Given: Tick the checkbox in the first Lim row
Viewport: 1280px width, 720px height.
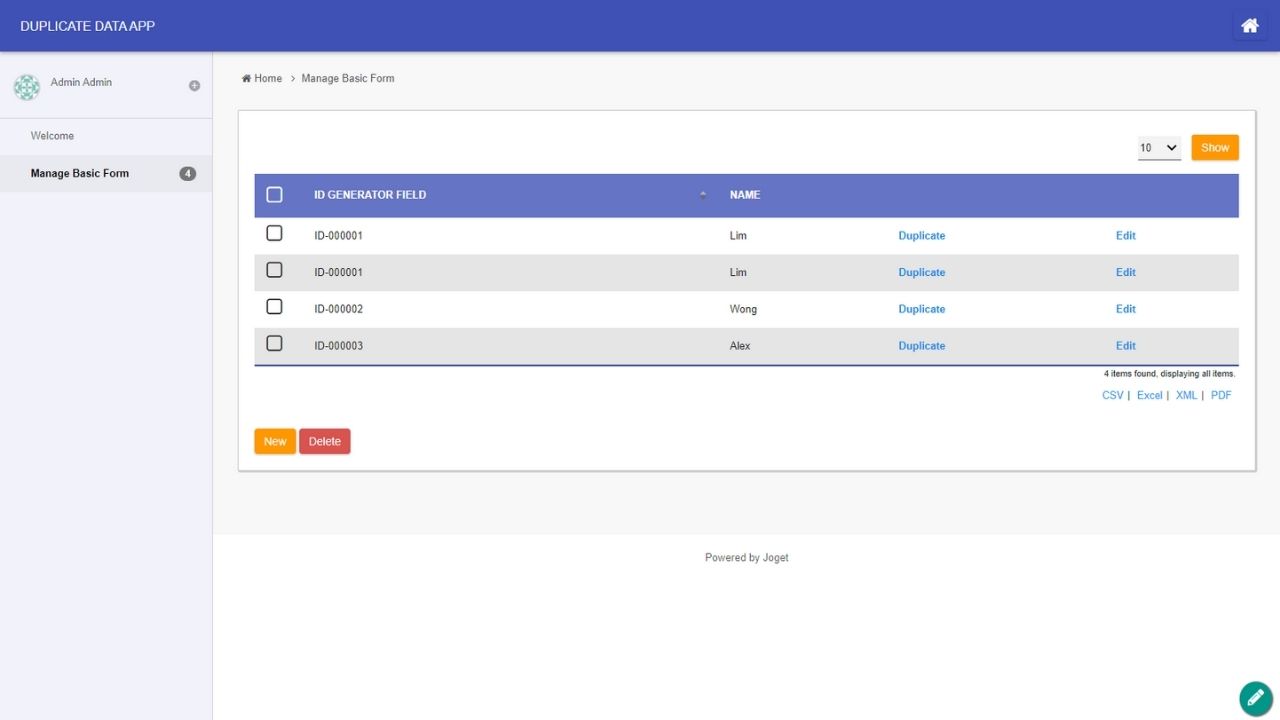Looking at the screenshot, I should 274,234.
